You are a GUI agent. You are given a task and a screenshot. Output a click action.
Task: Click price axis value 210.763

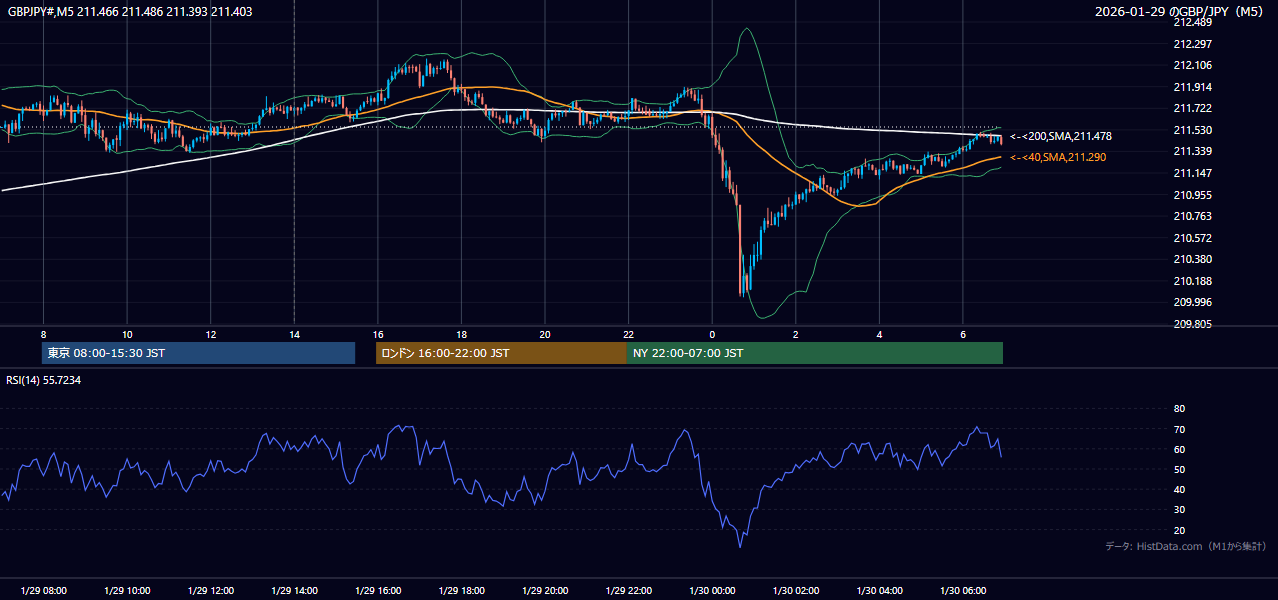tap(1192, 216)
